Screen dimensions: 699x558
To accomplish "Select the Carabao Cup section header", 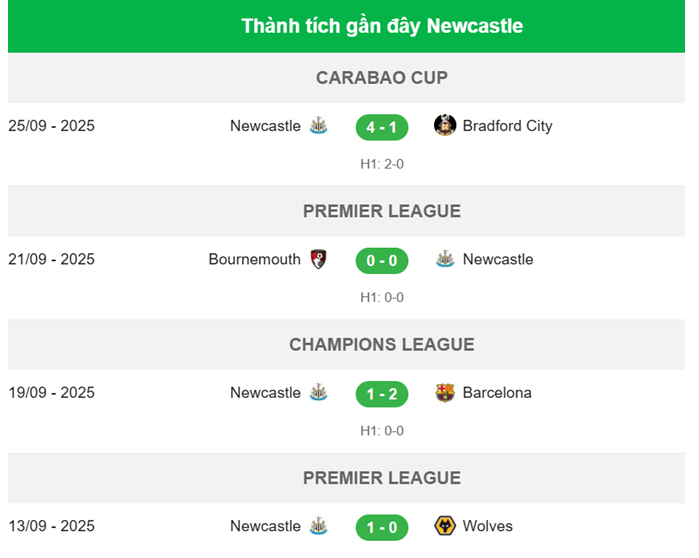I will [382, 78].
